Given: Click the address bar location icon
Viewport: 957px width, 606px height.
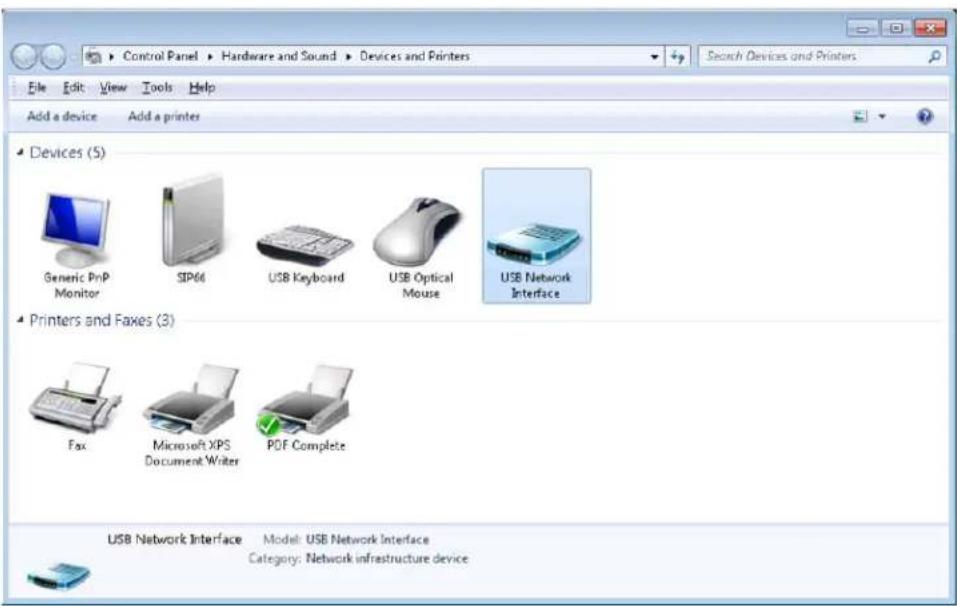Looking at the screenshot, I should click(x=93, y=57).
